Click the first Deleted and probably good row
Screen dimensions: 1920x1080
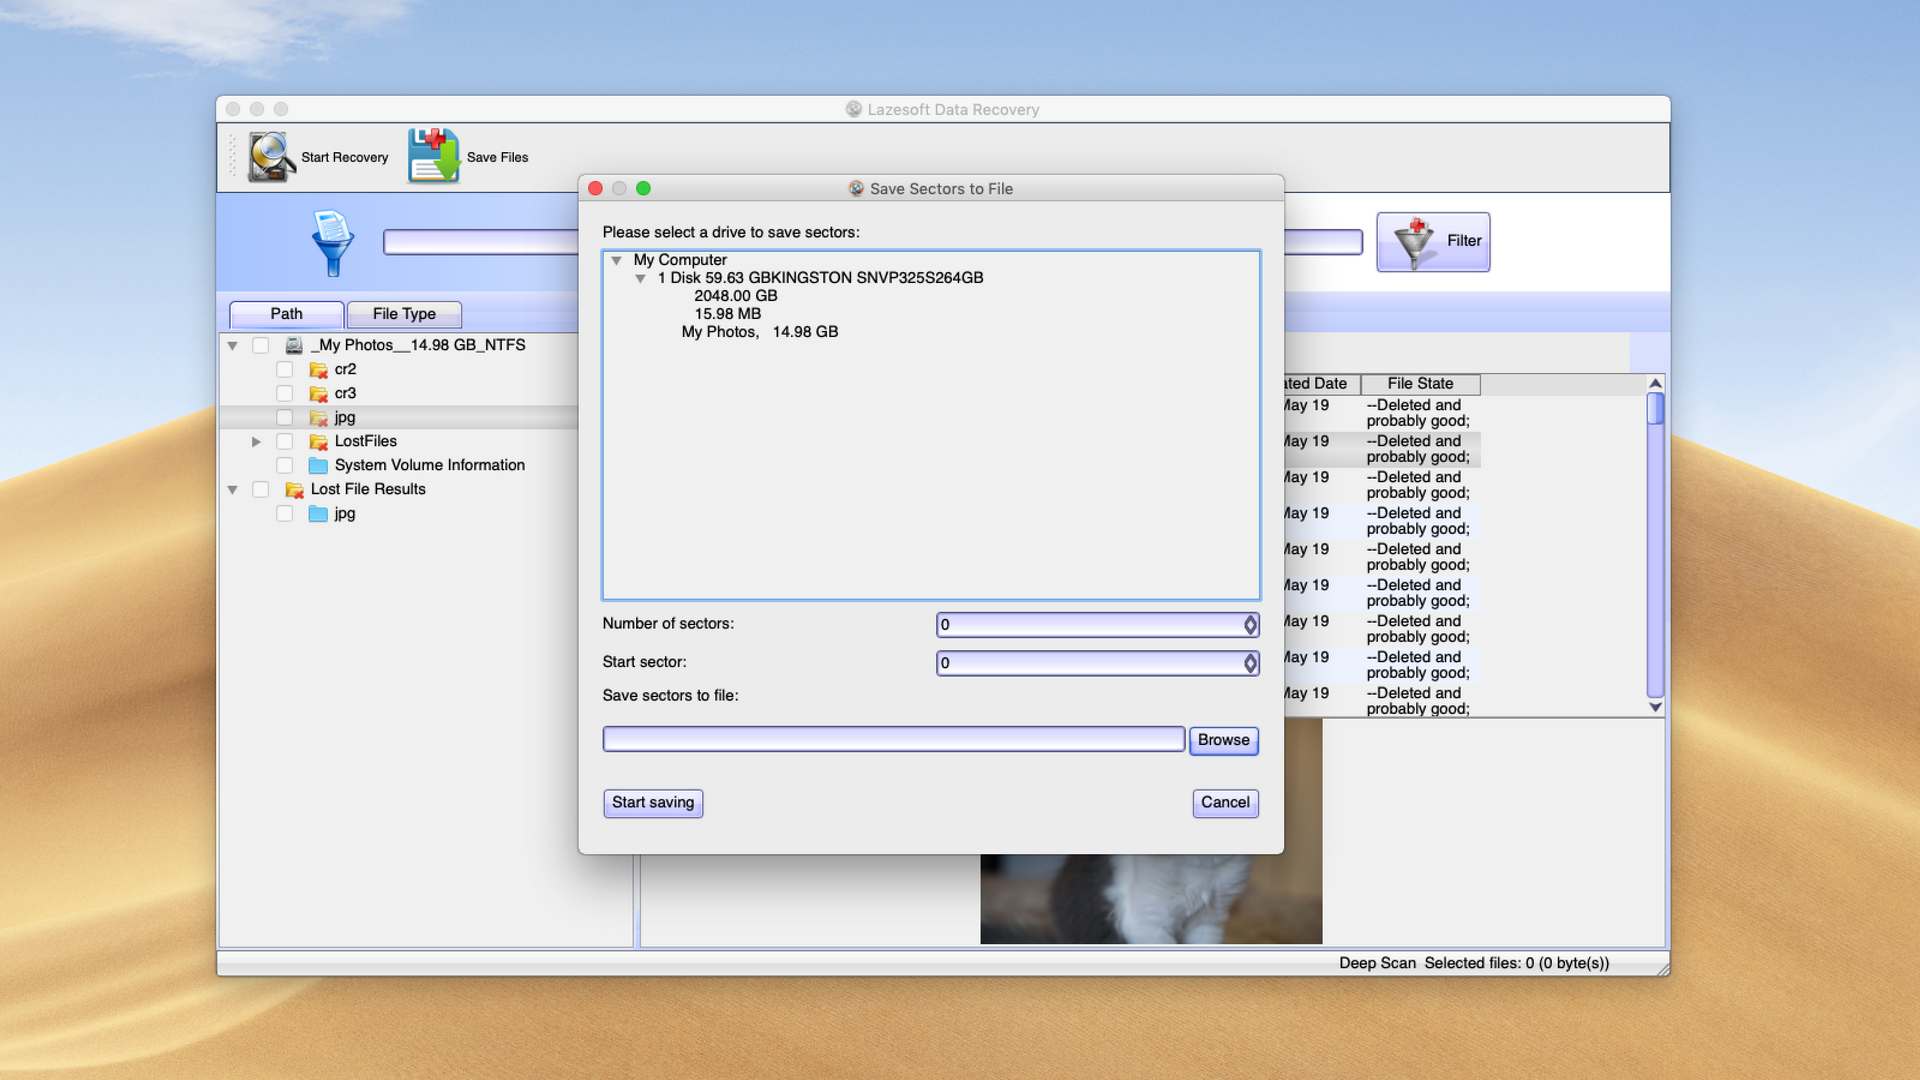click(x=1417, y=413)
